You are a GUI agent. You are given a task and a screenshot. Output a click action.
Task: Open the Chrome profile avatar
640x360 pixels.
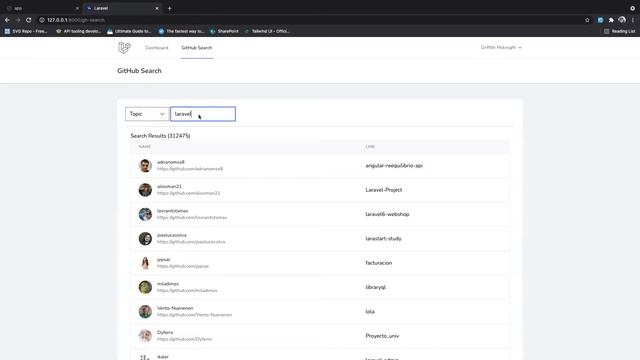pyautogui.click(x=622, y=20)
